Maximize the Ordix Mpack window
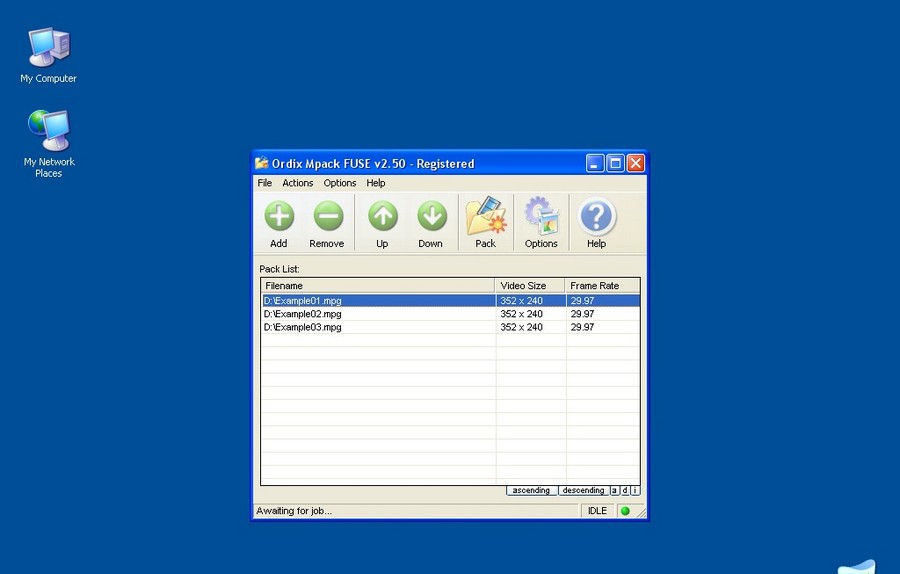 click(x=615, y=164)
